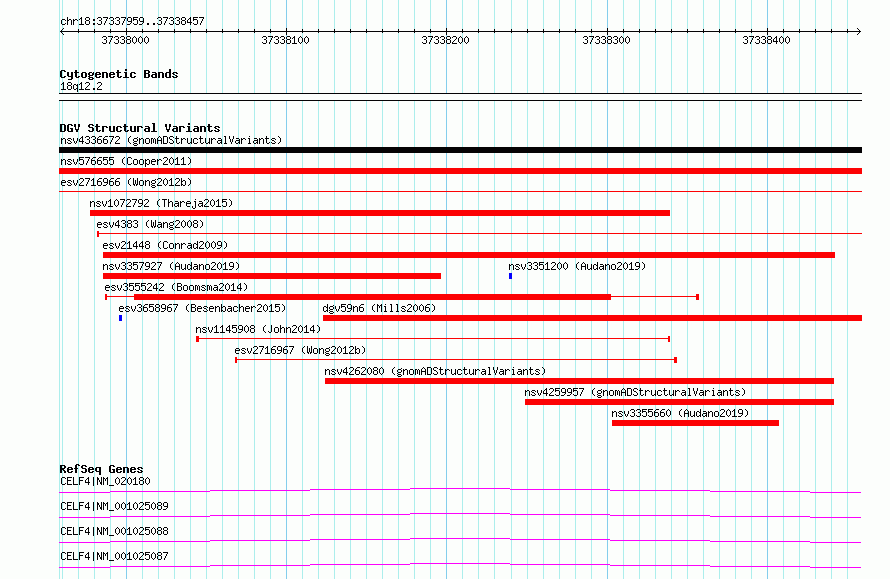
Task: Click the red bar of nsv3355660
Action: click(695, 423)
